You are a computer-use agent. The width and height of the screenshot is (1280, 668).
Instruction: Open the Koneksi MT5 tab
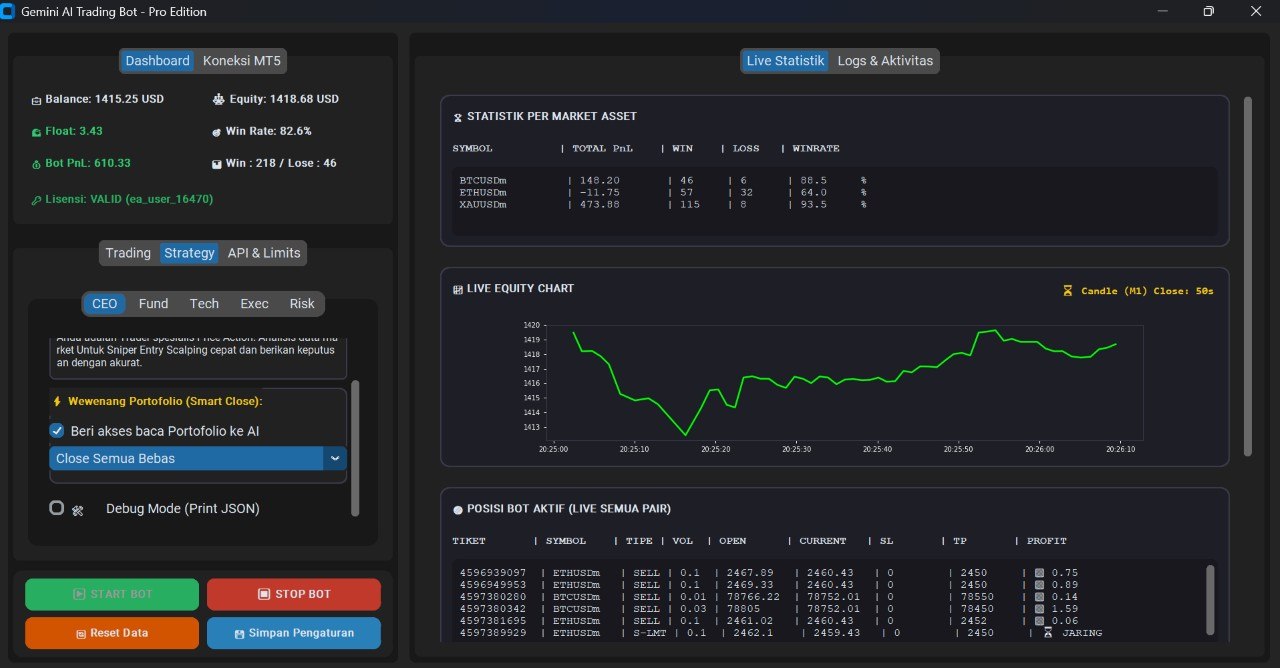click(x=242, y=61)
